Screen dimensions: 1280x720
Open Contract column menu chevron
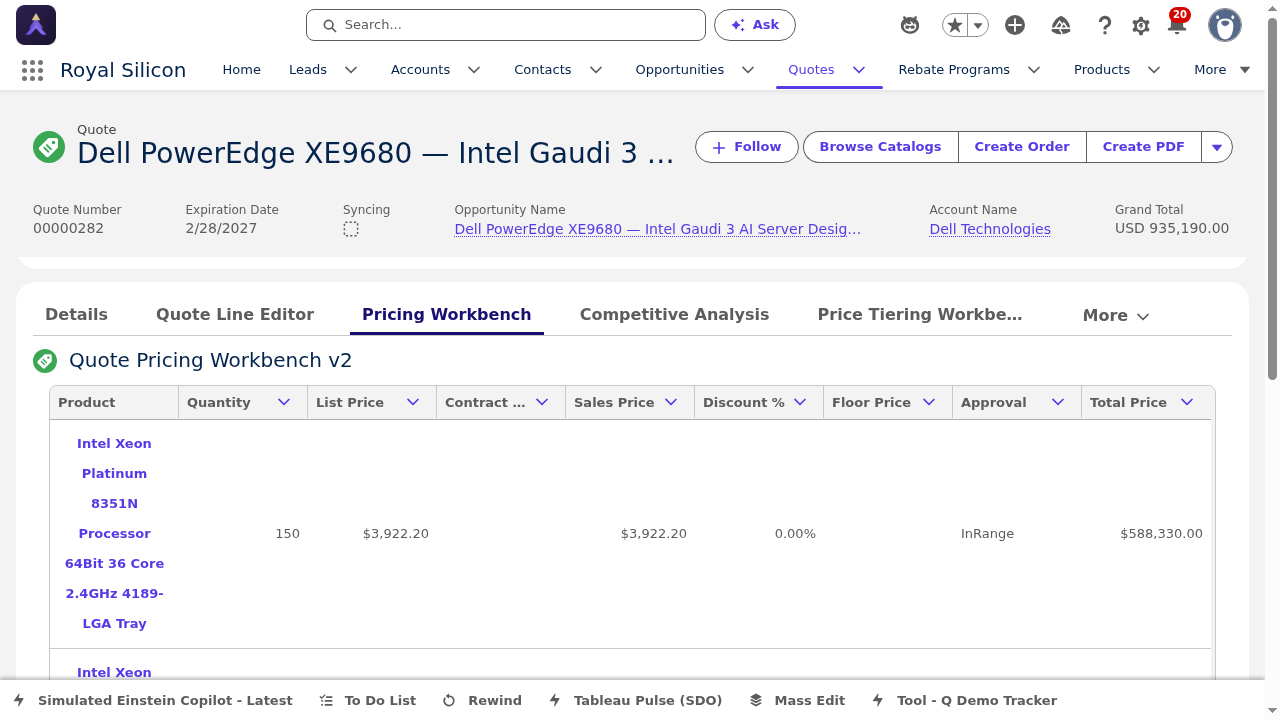click(x=542, y=402)
